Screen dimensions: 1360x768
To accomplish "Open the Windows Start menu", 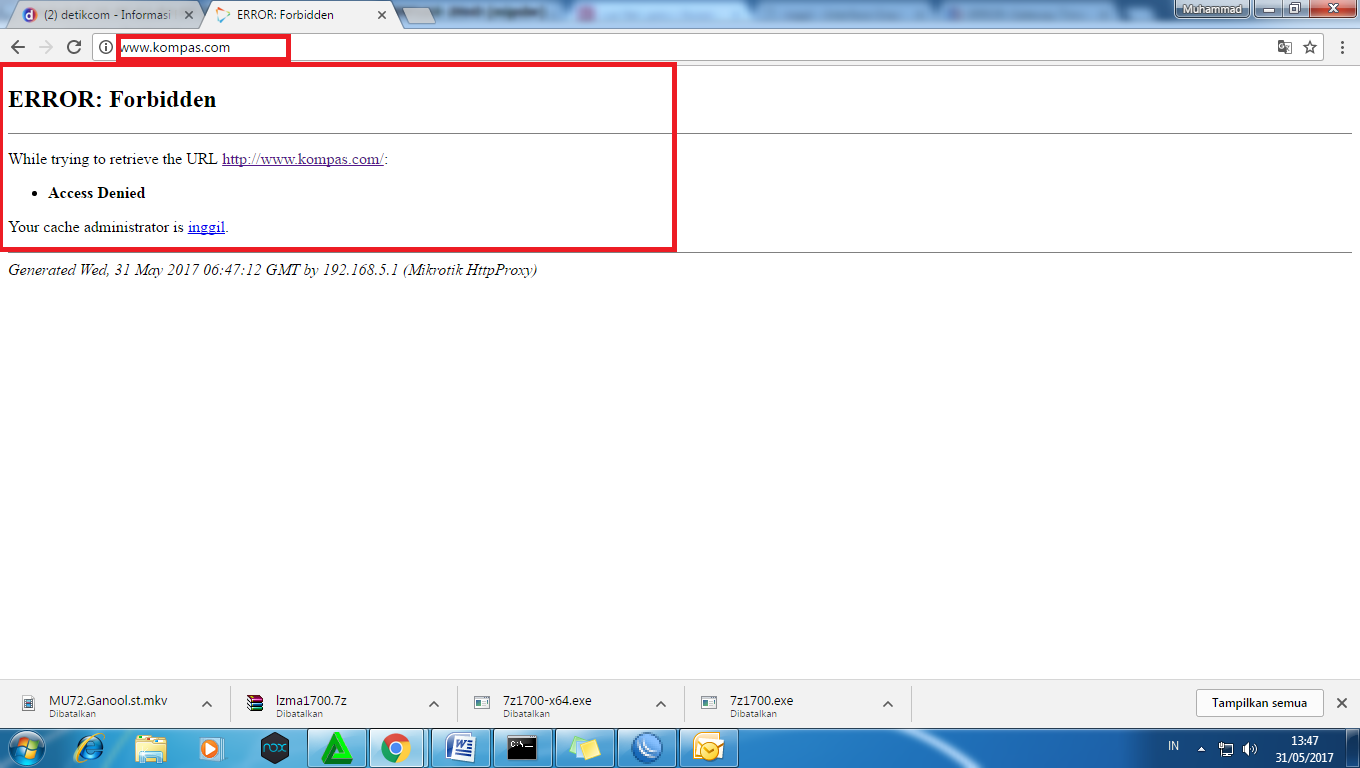I will click(x=27, y=748).
